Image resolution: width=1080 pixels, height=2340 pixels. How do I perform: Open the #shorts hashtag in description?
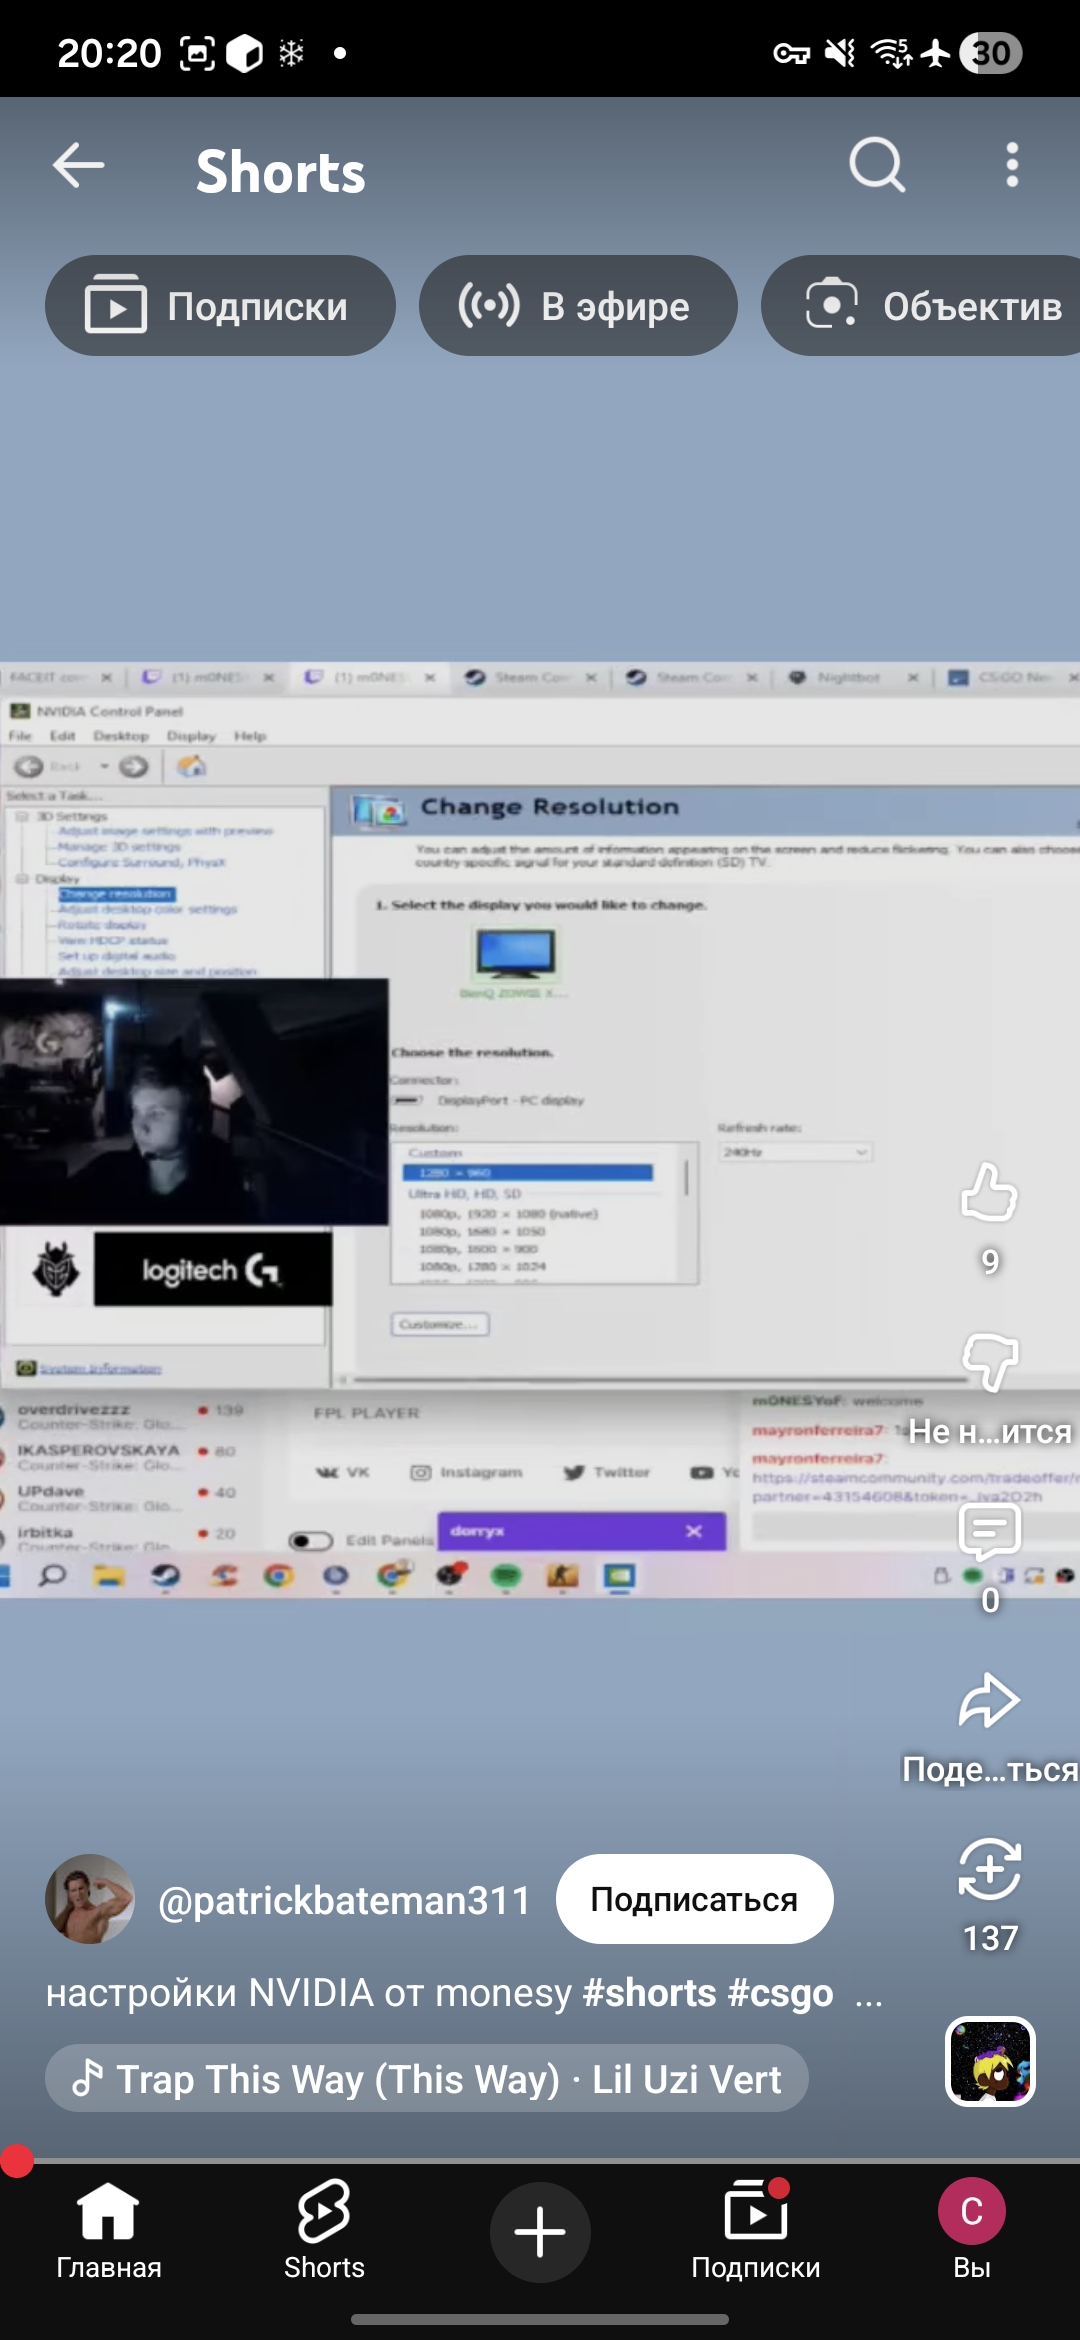click(x=649, y=1993)
